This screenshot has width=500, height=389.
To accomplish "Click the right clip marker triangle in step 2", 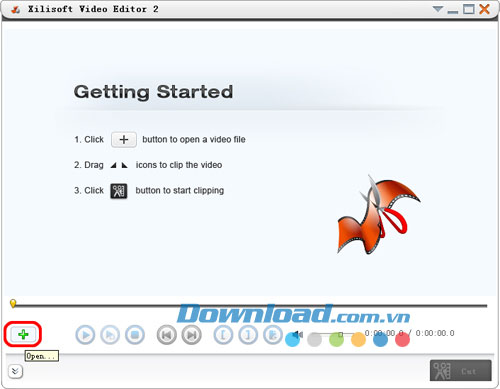I will click(x=125, y=165).
